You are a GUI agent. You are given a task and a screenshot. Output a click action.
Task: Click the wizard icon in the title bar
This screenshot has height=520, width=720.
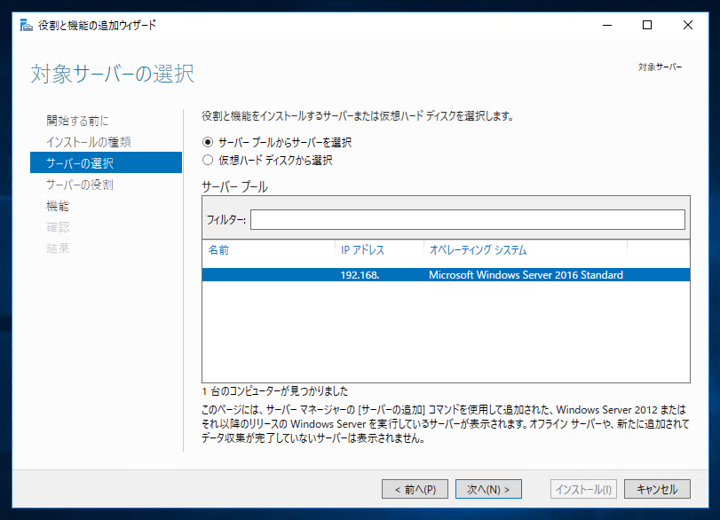(x=26, y=25)
